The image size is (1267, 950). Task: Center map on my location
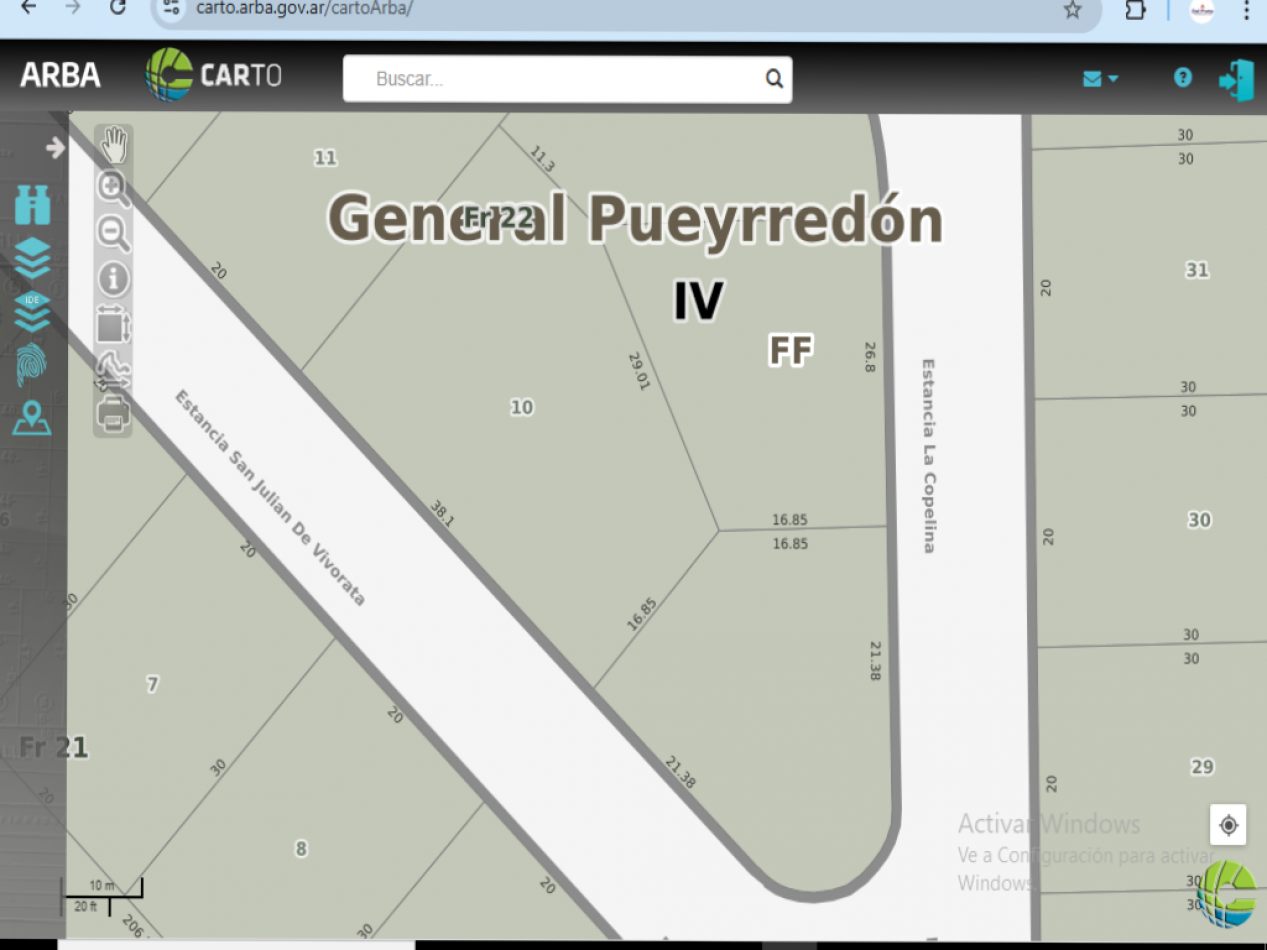pyautogui.click(x=1228, y=825)
